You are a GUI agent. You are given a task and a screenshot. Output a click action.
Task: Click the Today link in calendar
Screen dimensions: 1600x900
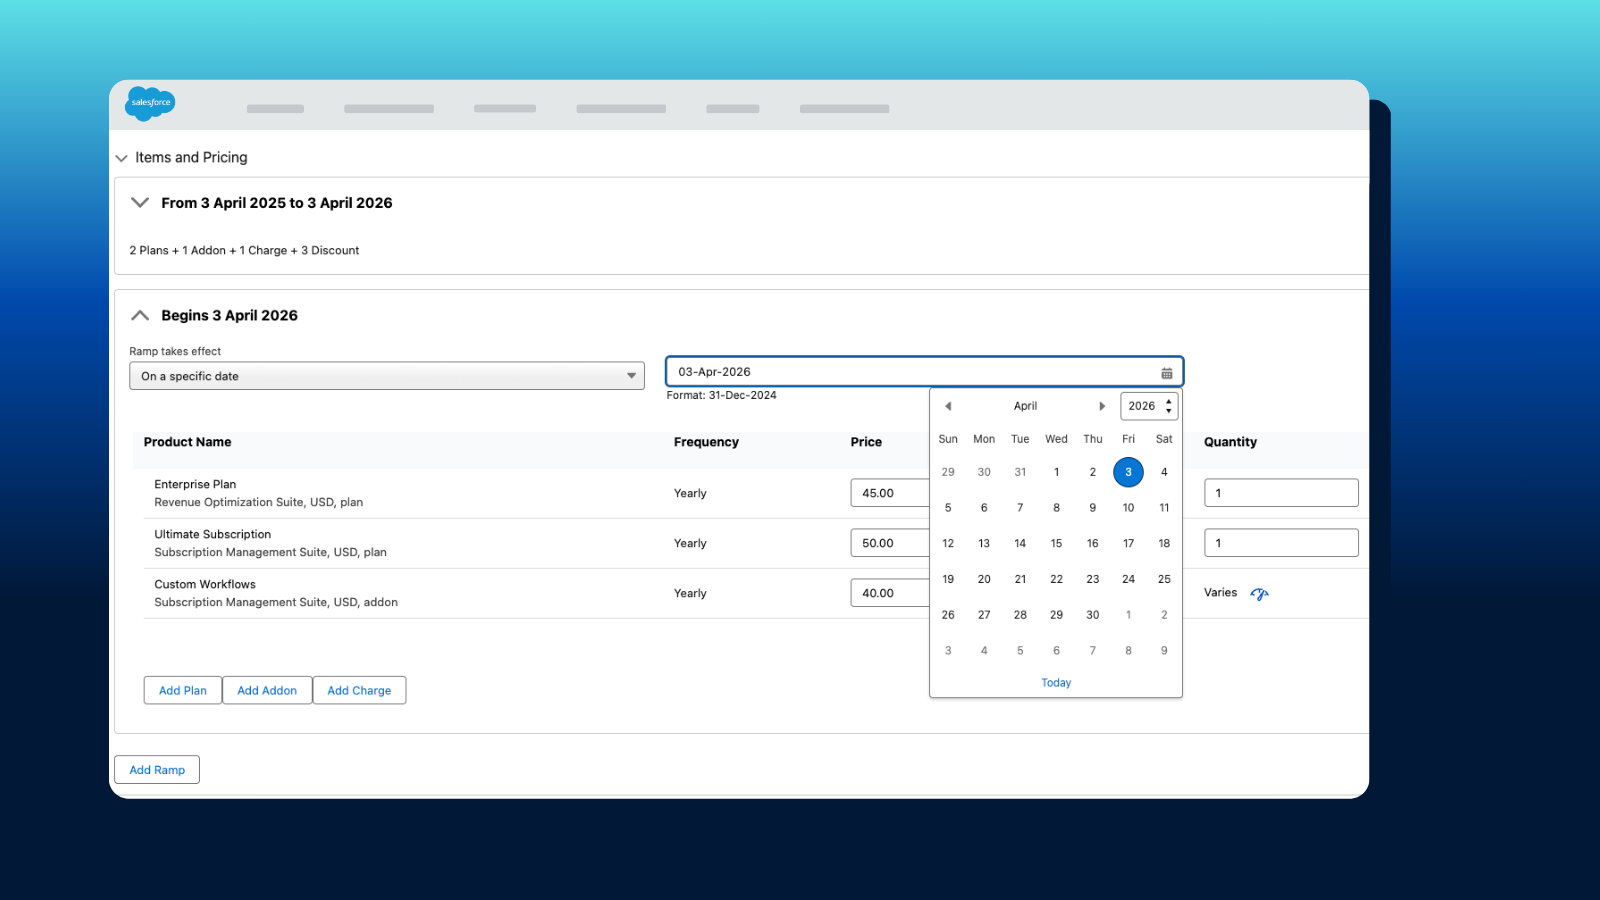(x=1056, y=683)
